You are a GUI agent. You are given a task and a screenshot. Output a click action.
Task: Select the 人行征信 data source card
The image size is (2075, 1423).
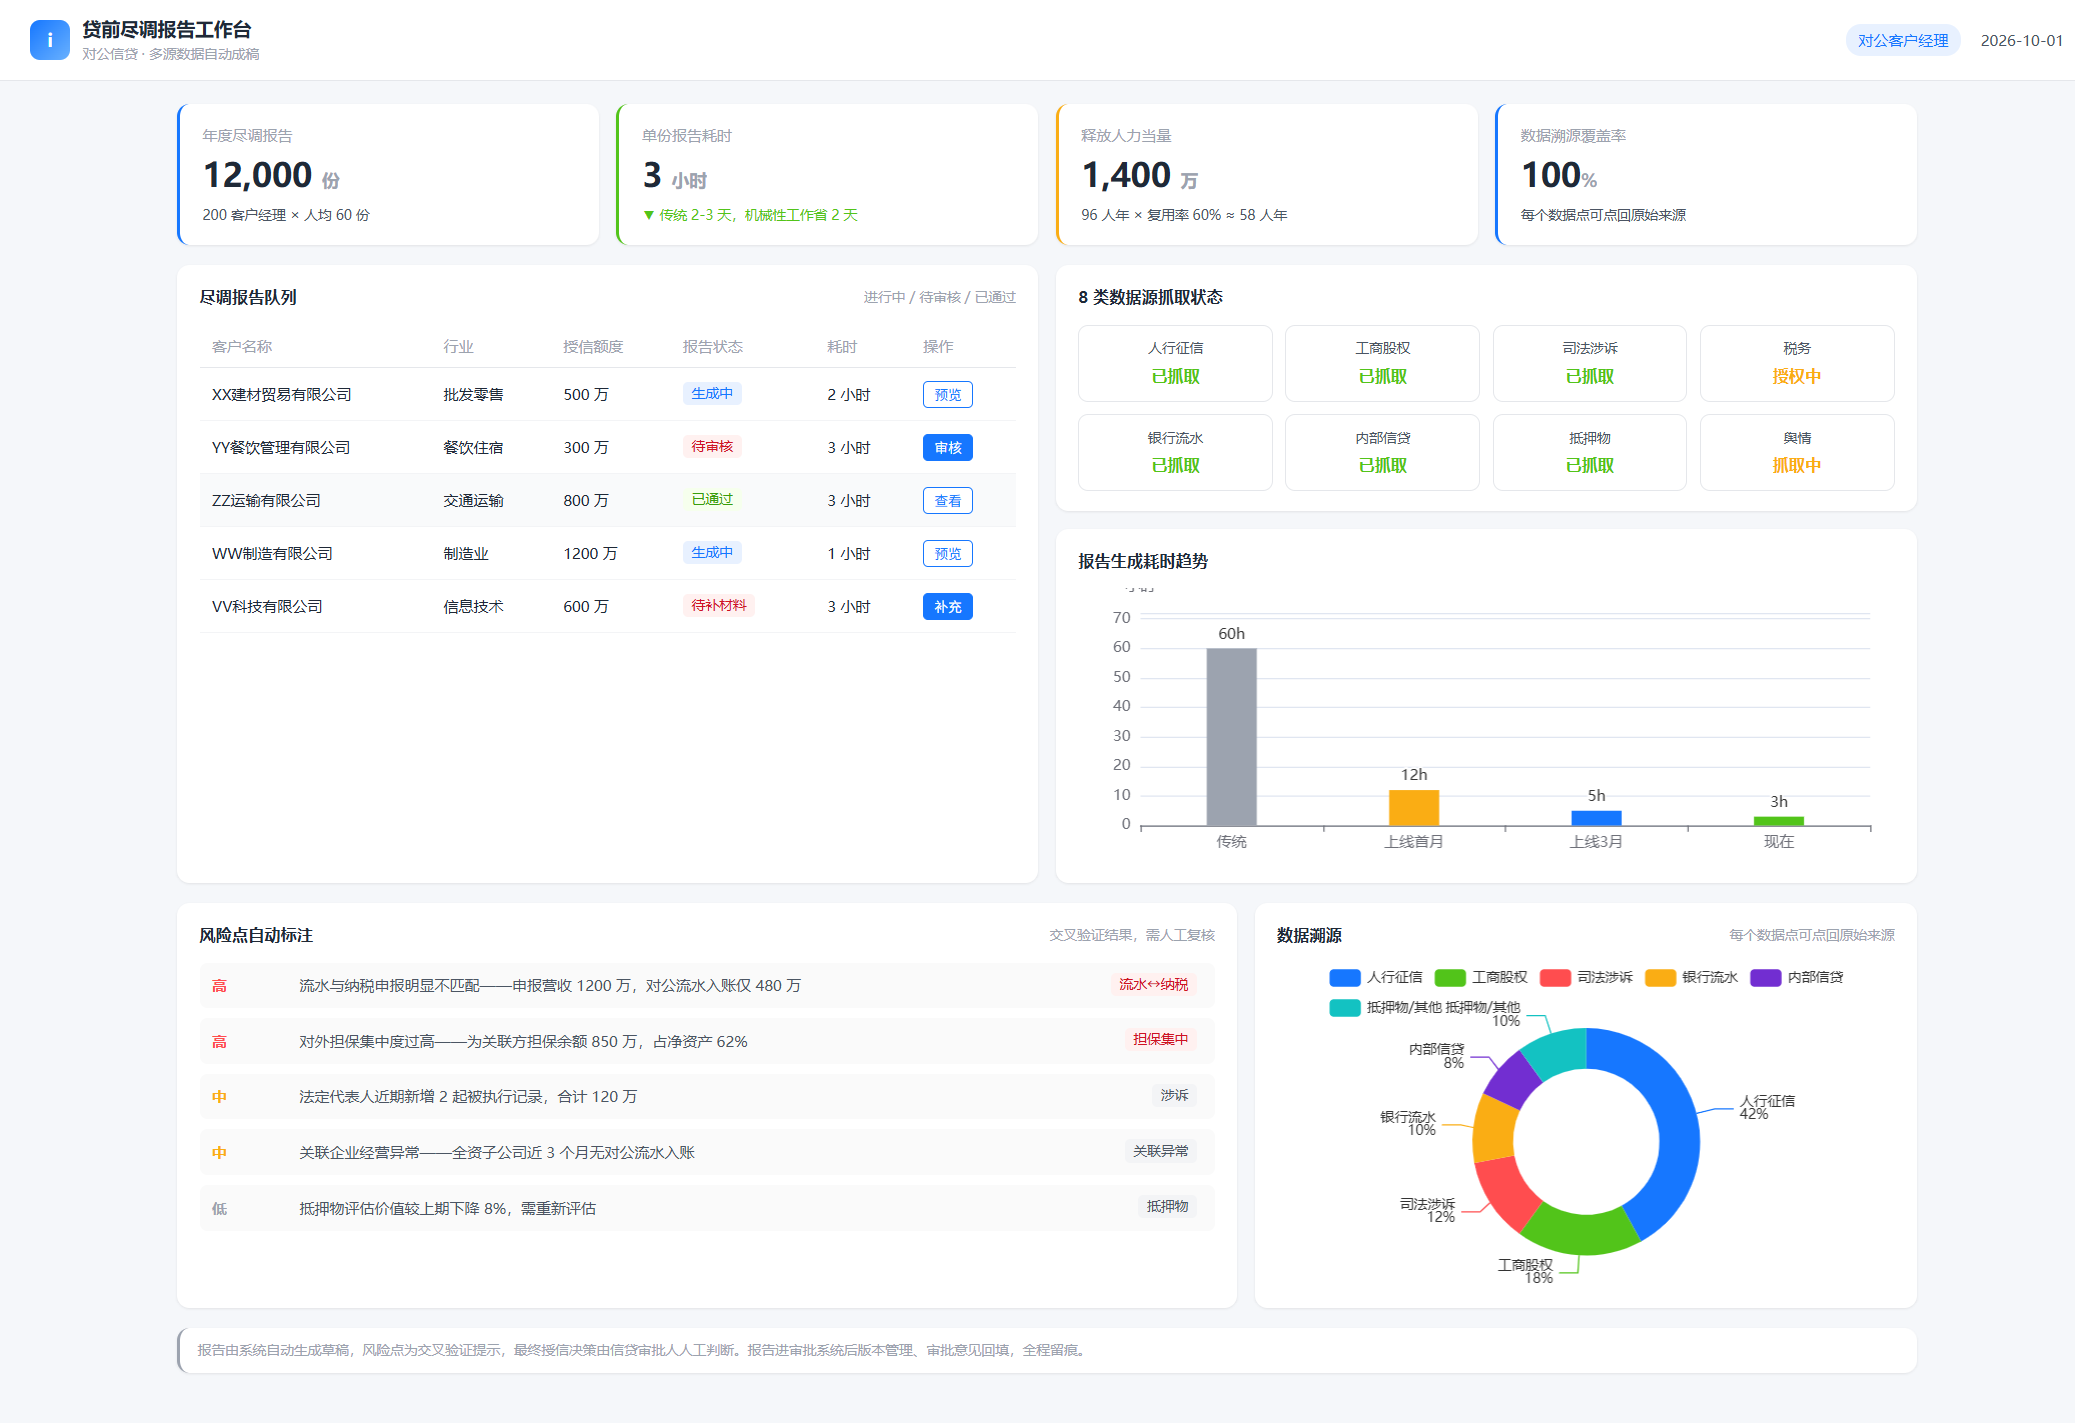tap(1175, 363)
